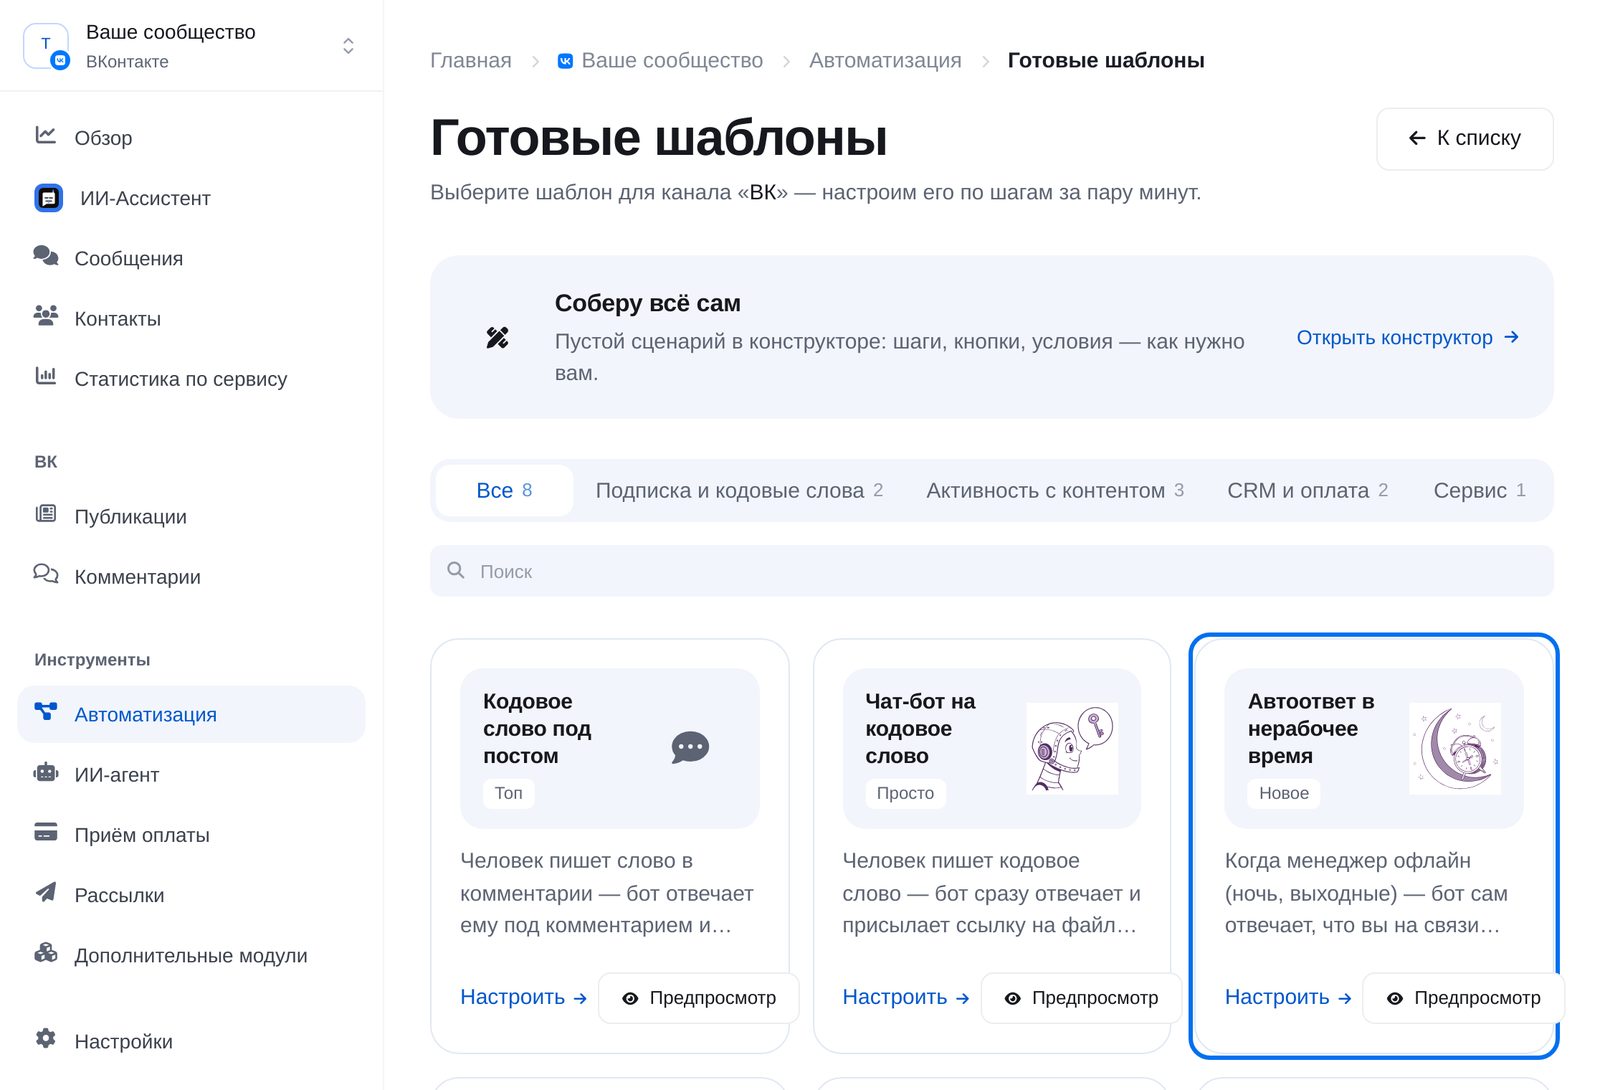Open Публикации menu item
Screen dimensions: 1600x1090
point(191,516)
